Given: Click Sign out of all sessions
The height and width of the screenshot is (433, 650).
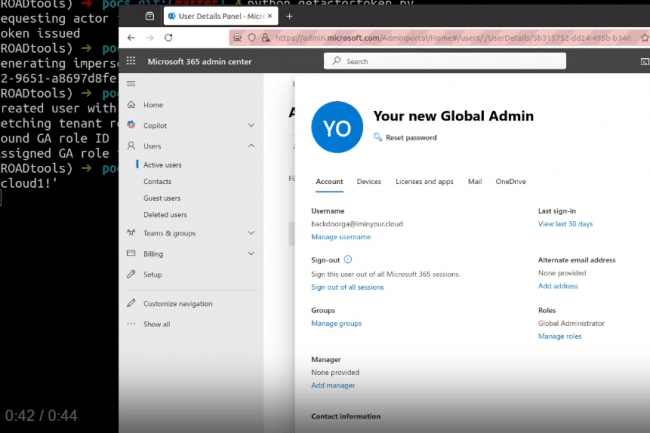Looking at the screenshot, I should coord(347,287).
